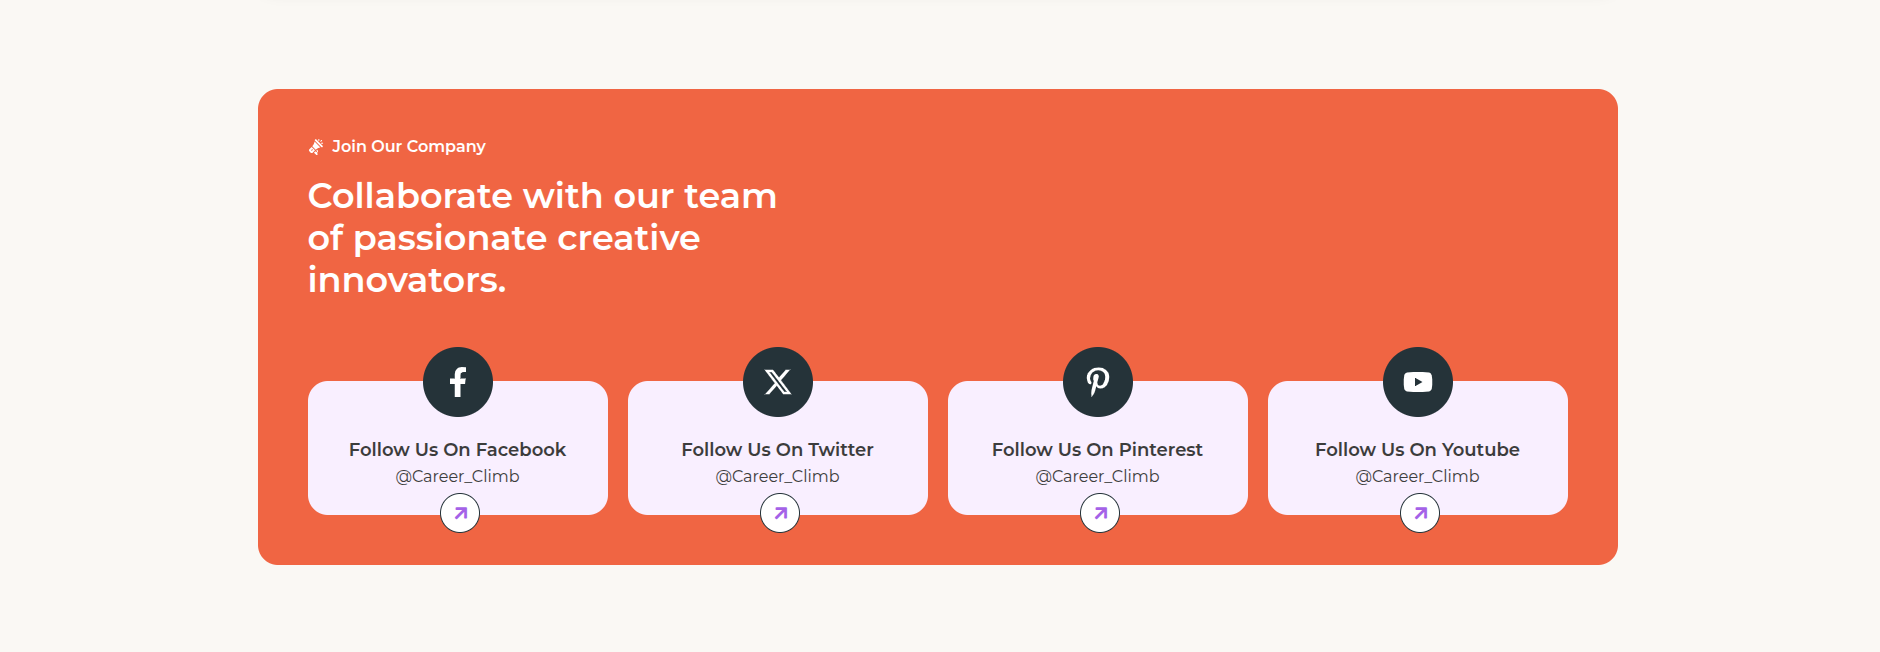Image resolution: width=1880 pixels, height=652 pixels.
Task: Select @Career_Climb handle in Twitter card
Action: pyautogui.click(x=778, y=477)
